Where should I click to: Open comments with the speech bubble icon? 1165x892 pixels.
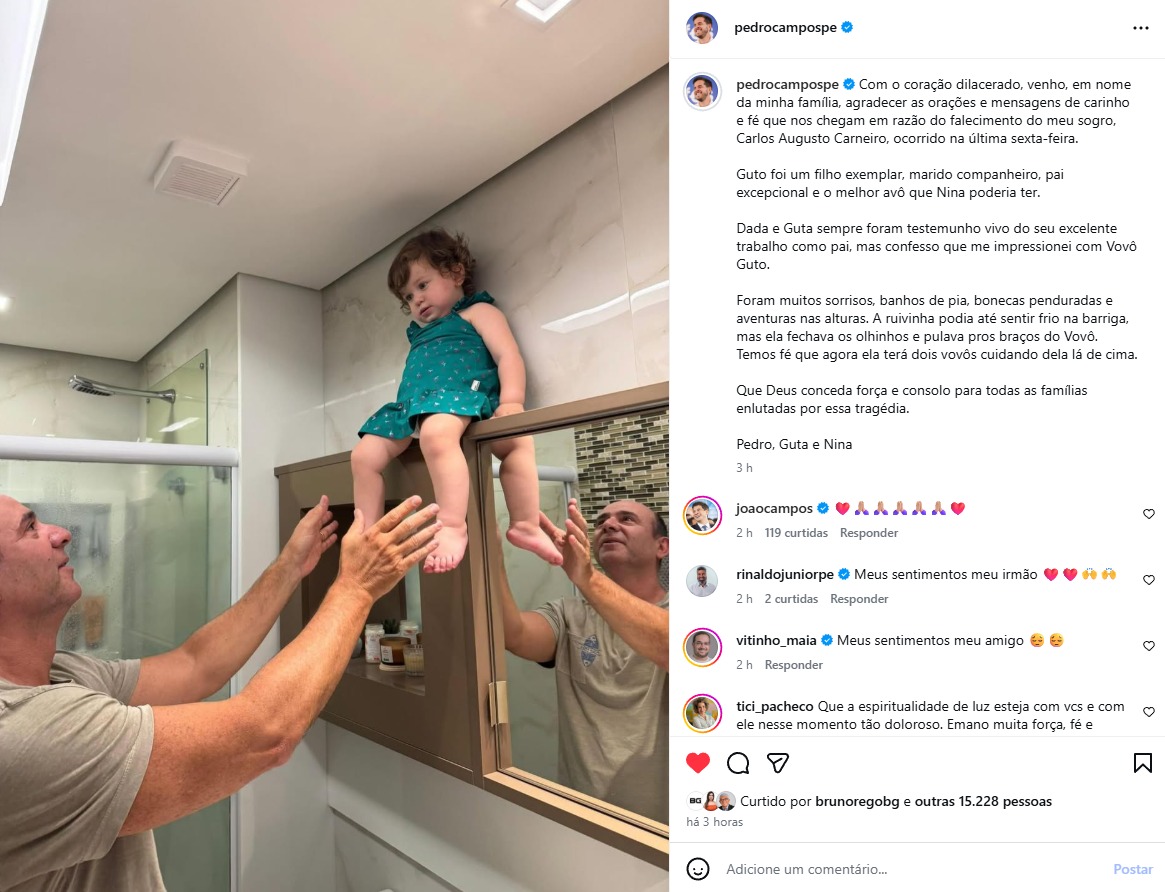click(x=738, y=763)
